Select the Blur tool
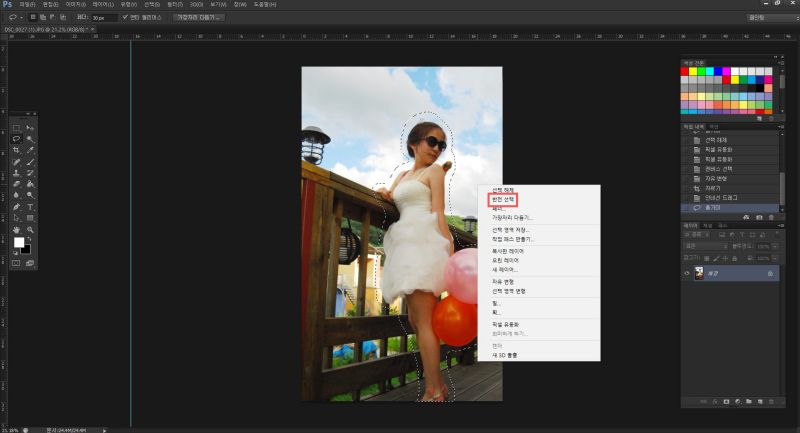800x433 pixels. [x=16, y=195]
